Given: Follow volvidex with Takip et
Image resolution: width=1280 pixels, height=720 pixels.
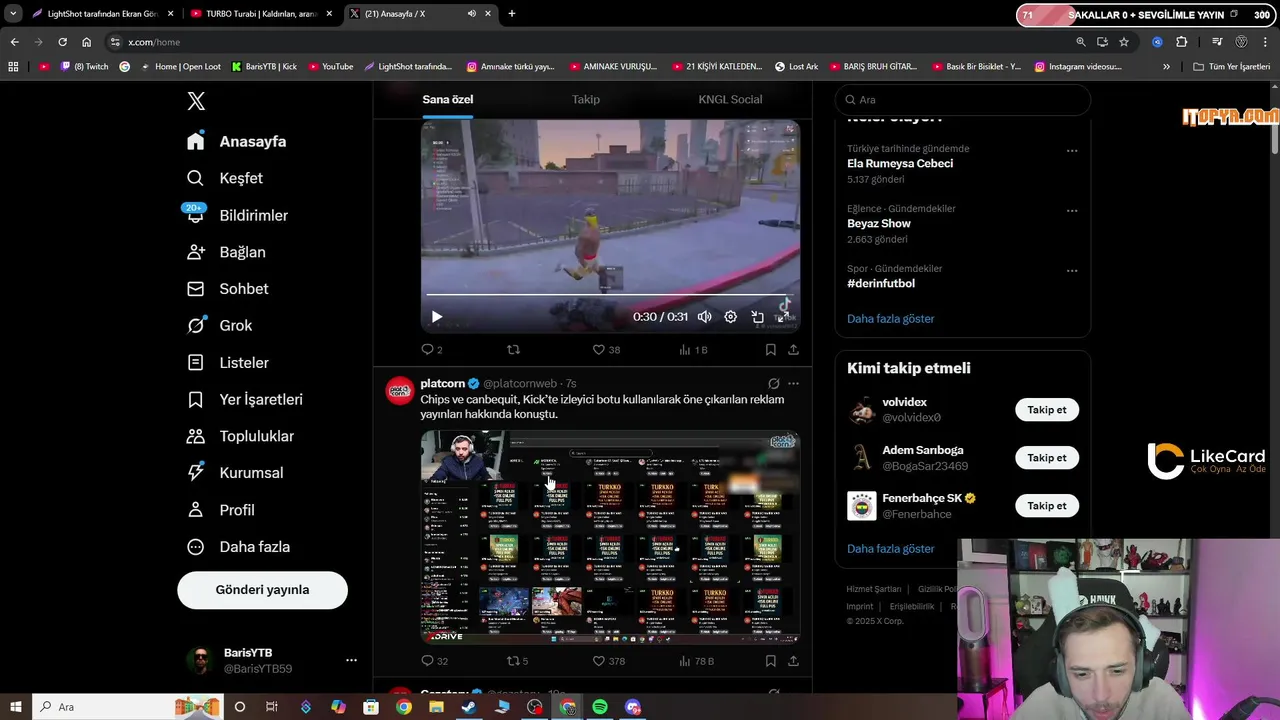Looking at the screenshot, I should click(1047, 410).
